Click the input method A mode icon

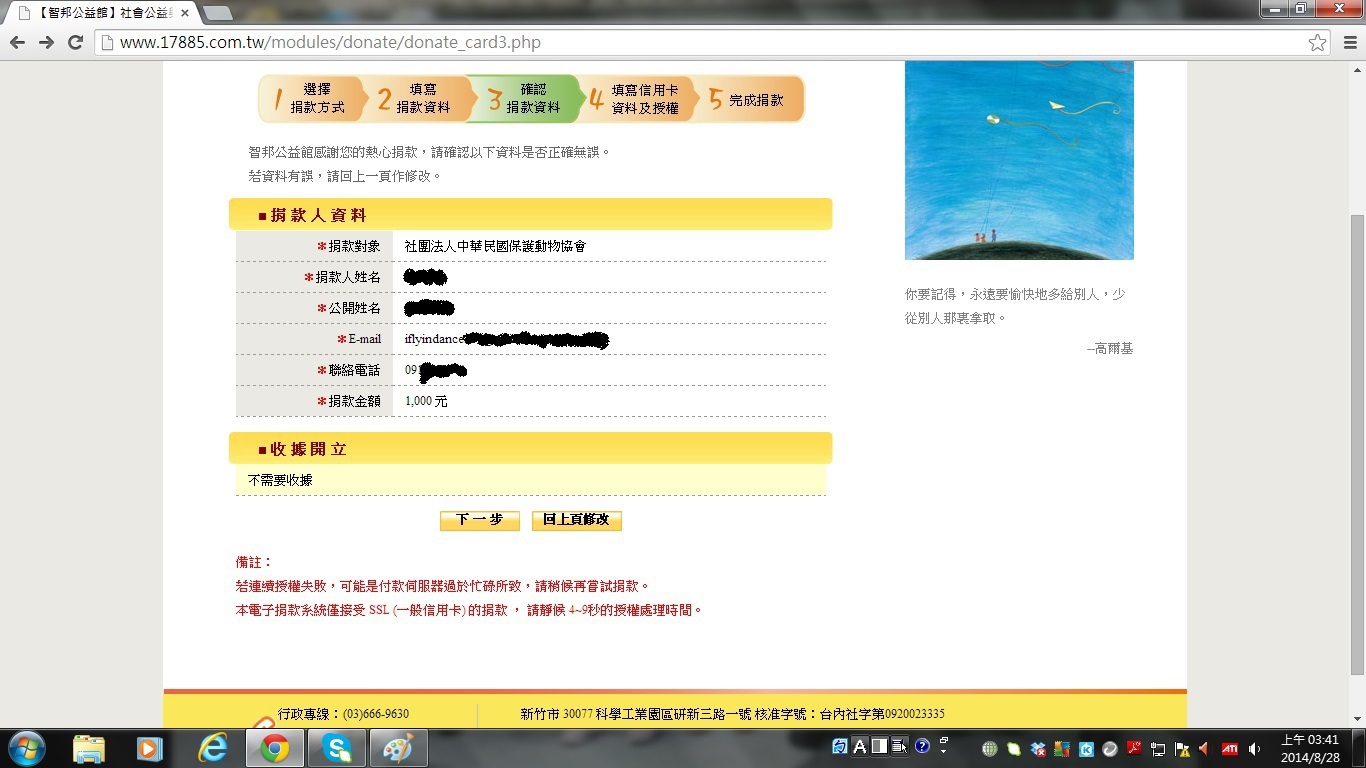click(x=860, y=746)
